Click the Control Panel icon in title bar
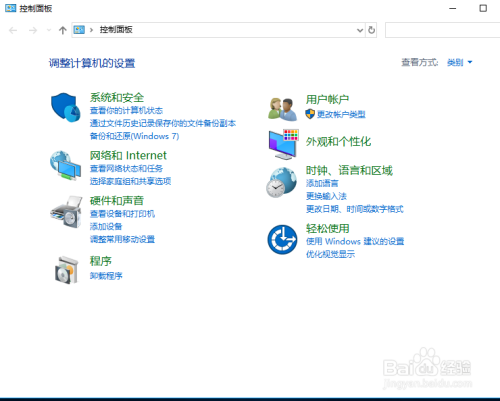500x401 pixels. [x=11, y=8]
